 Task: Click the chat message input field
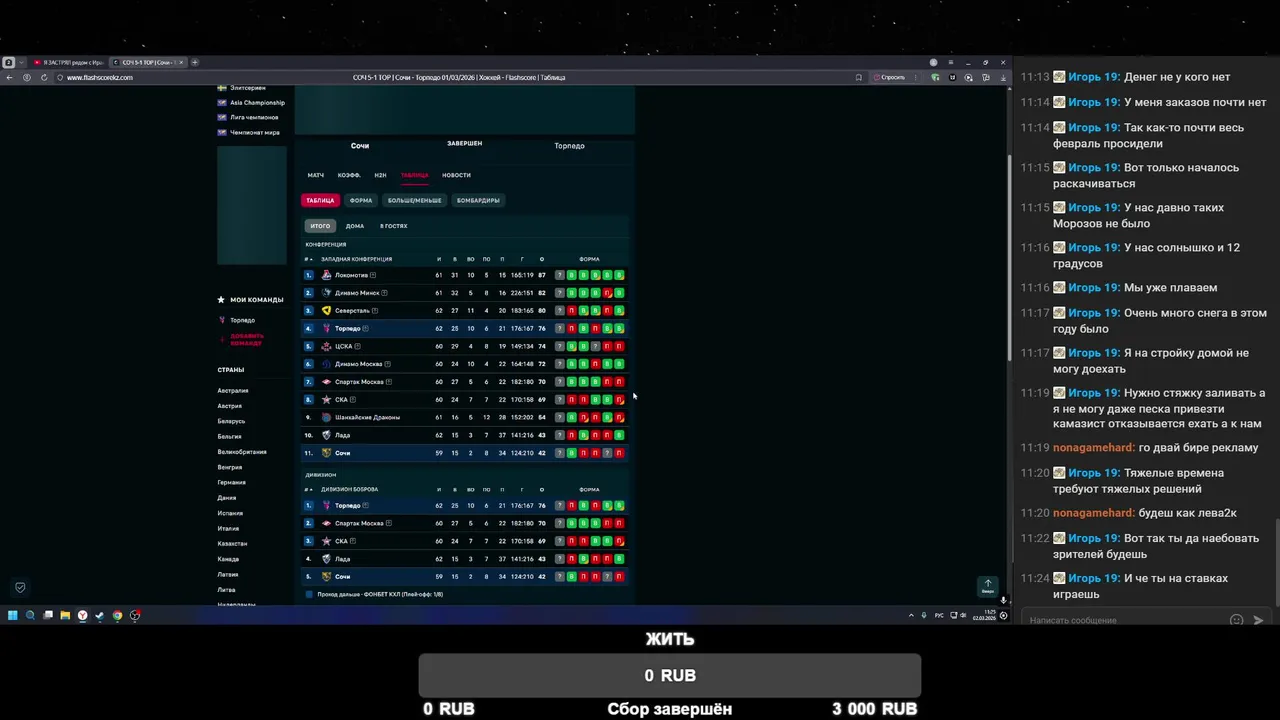coord(1125,620)
